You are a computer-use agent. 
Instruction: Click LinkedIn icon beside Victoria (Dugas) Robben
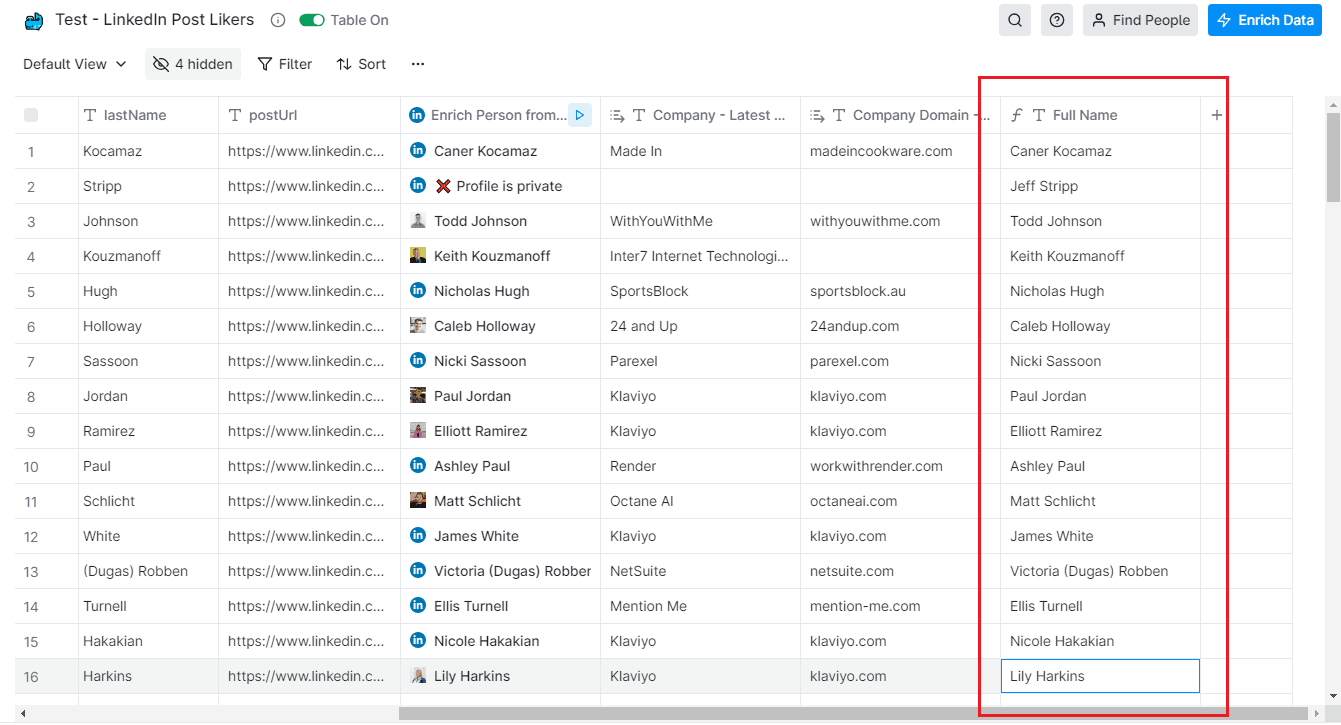coord(418,571)
